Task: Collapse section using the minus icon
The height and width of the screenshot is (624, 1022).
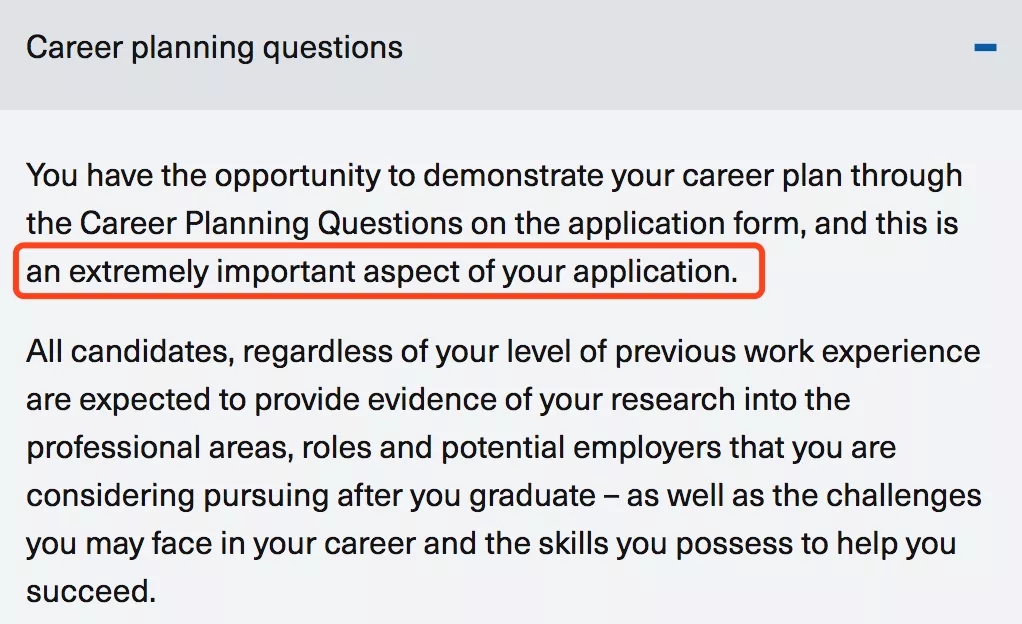Action: (x=985, y=48)
